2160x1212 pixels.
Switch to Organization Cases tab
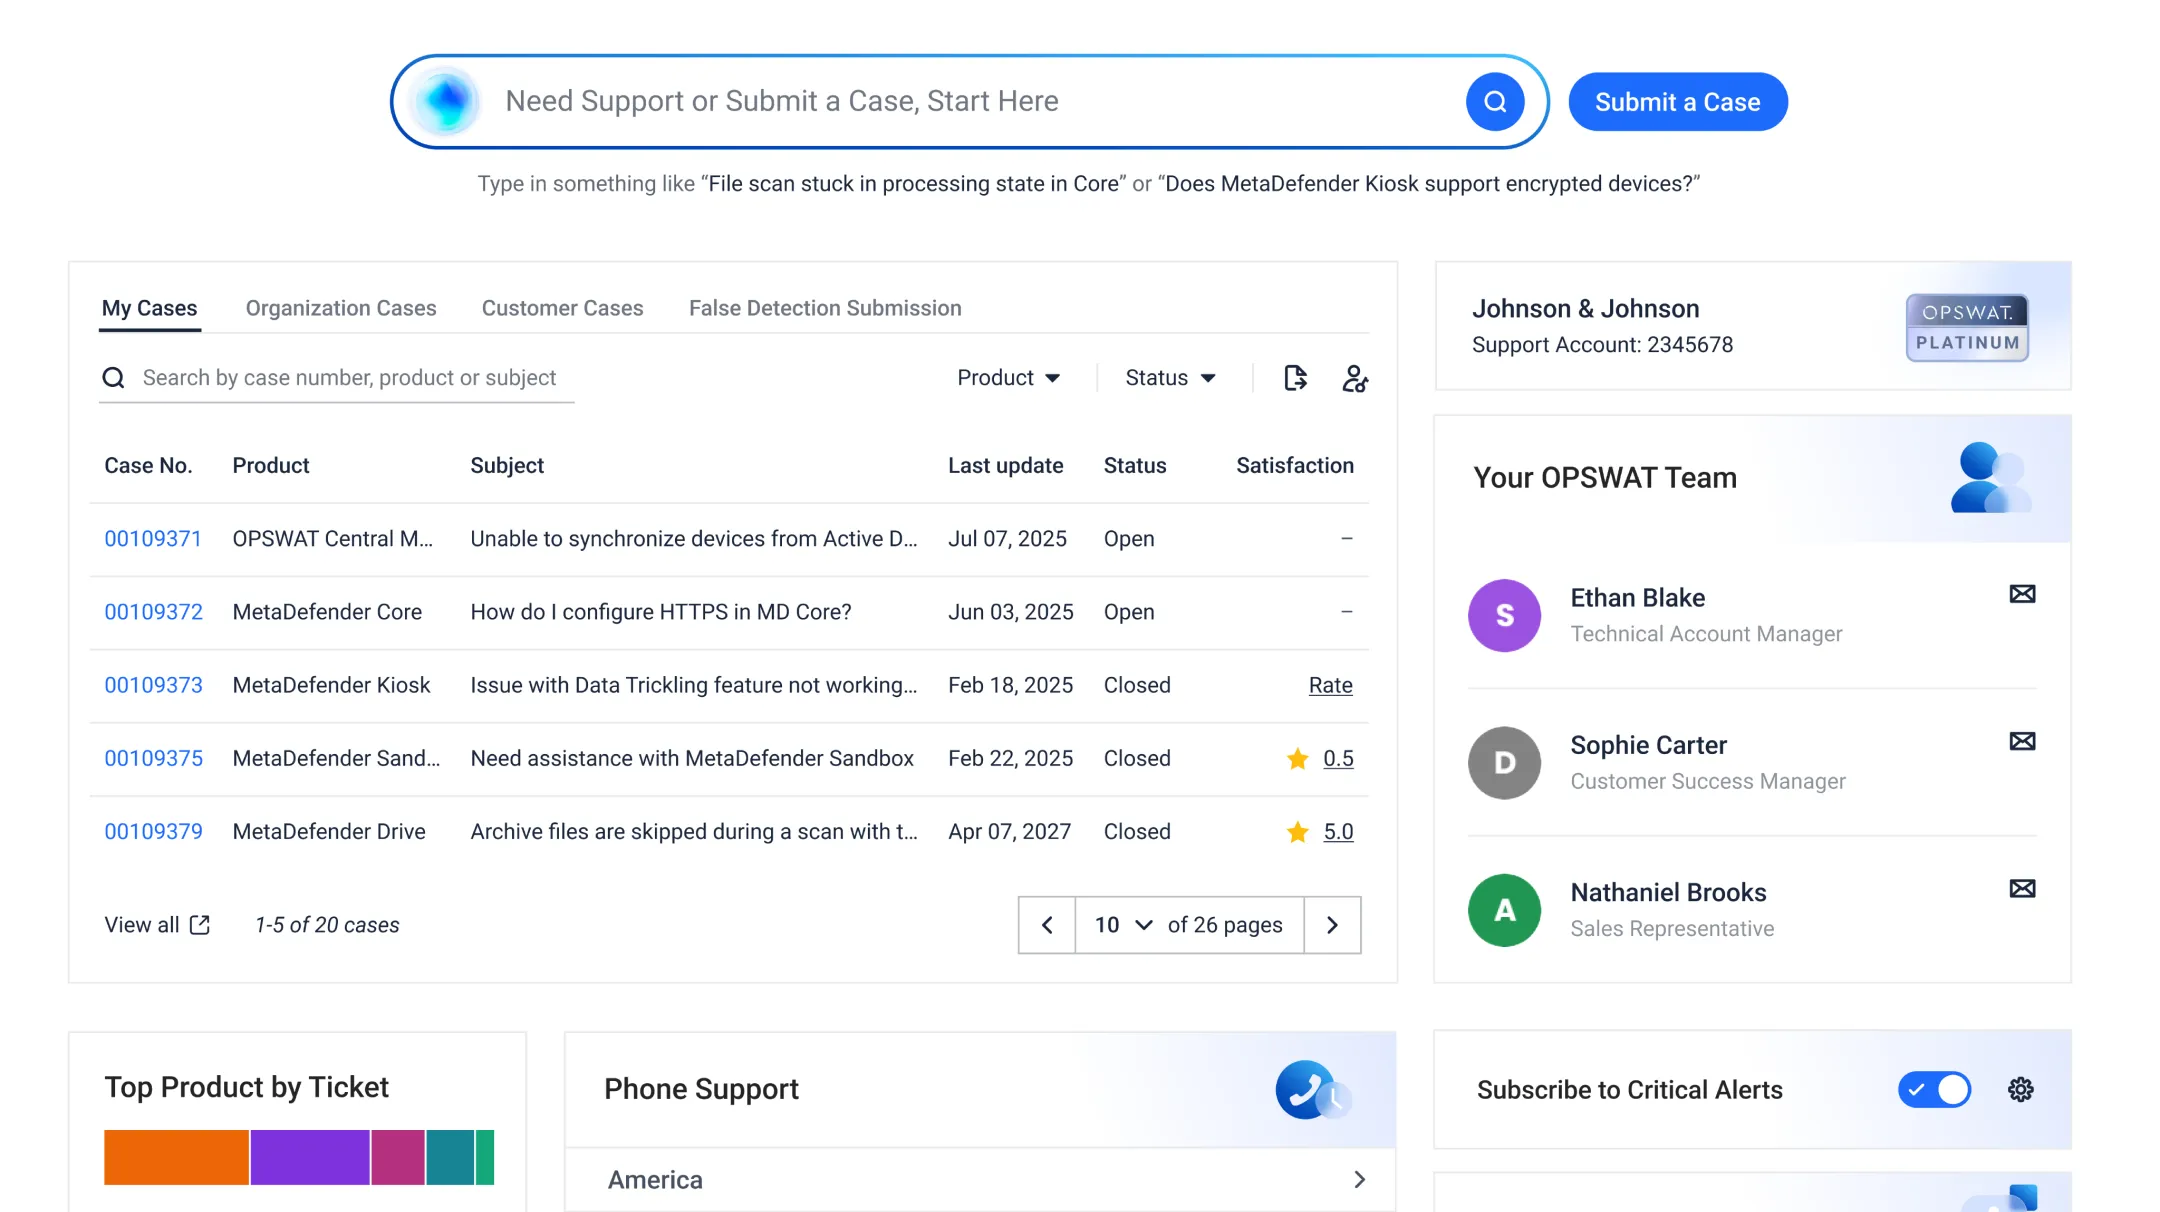tap(341, 308)
